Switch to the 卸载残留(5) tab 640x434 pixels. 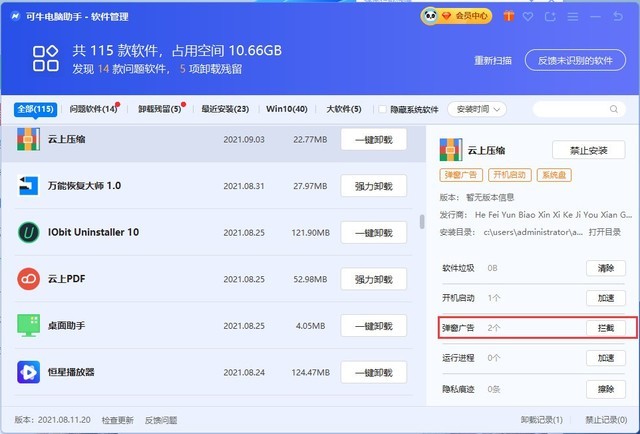(x=160, y=109)
